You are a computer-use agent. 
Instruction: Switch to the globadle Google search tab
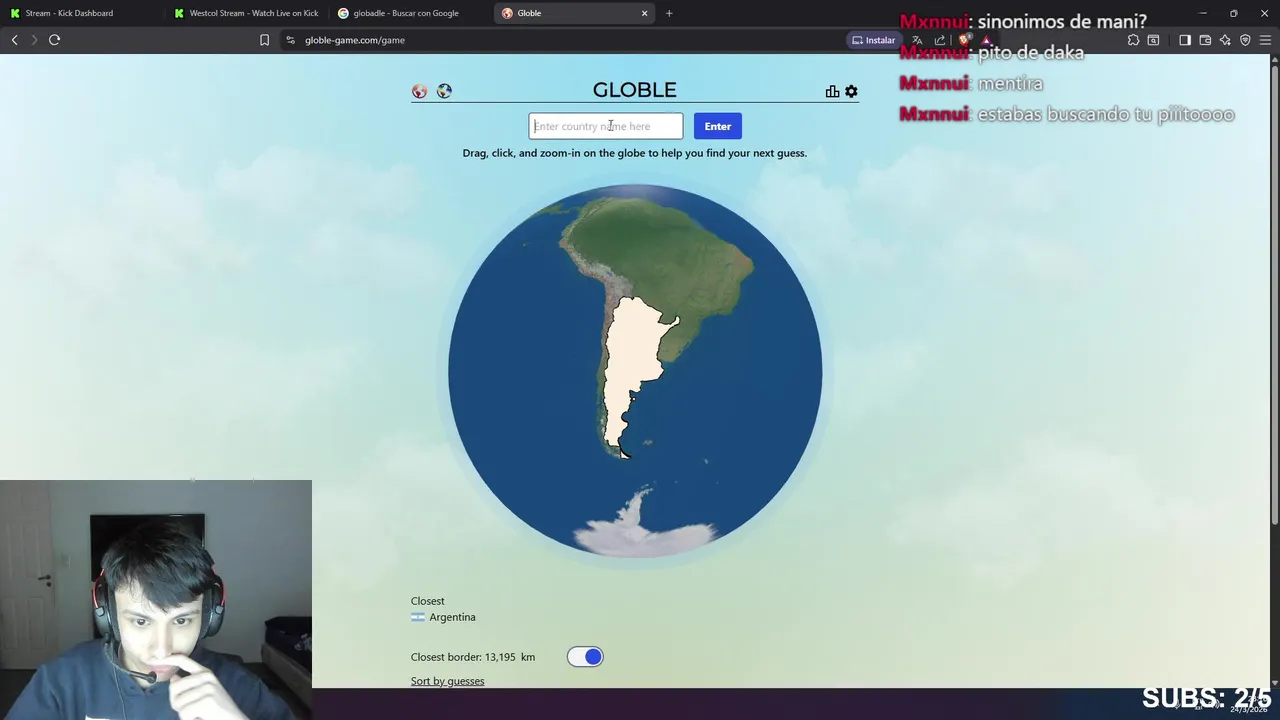coord(410,13)
